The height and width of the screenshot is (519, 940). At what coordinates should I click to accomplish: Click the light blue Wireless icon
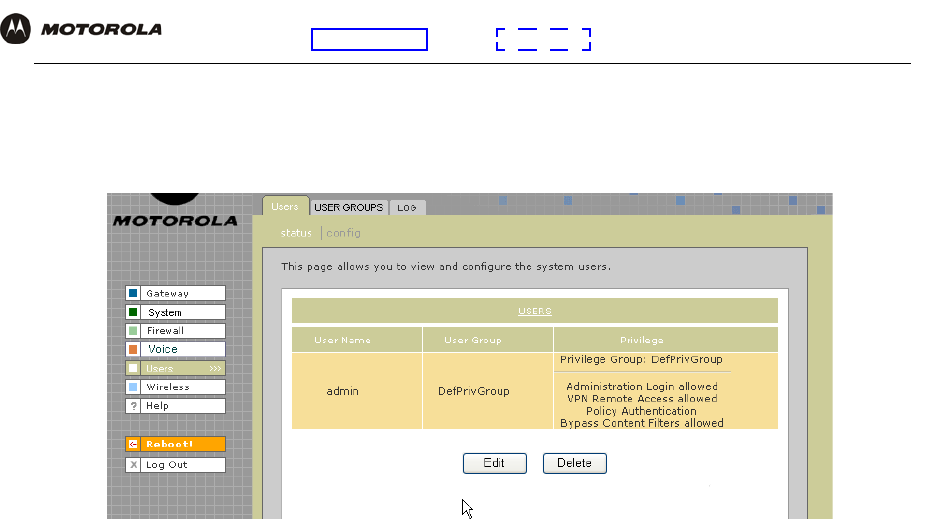133,387
